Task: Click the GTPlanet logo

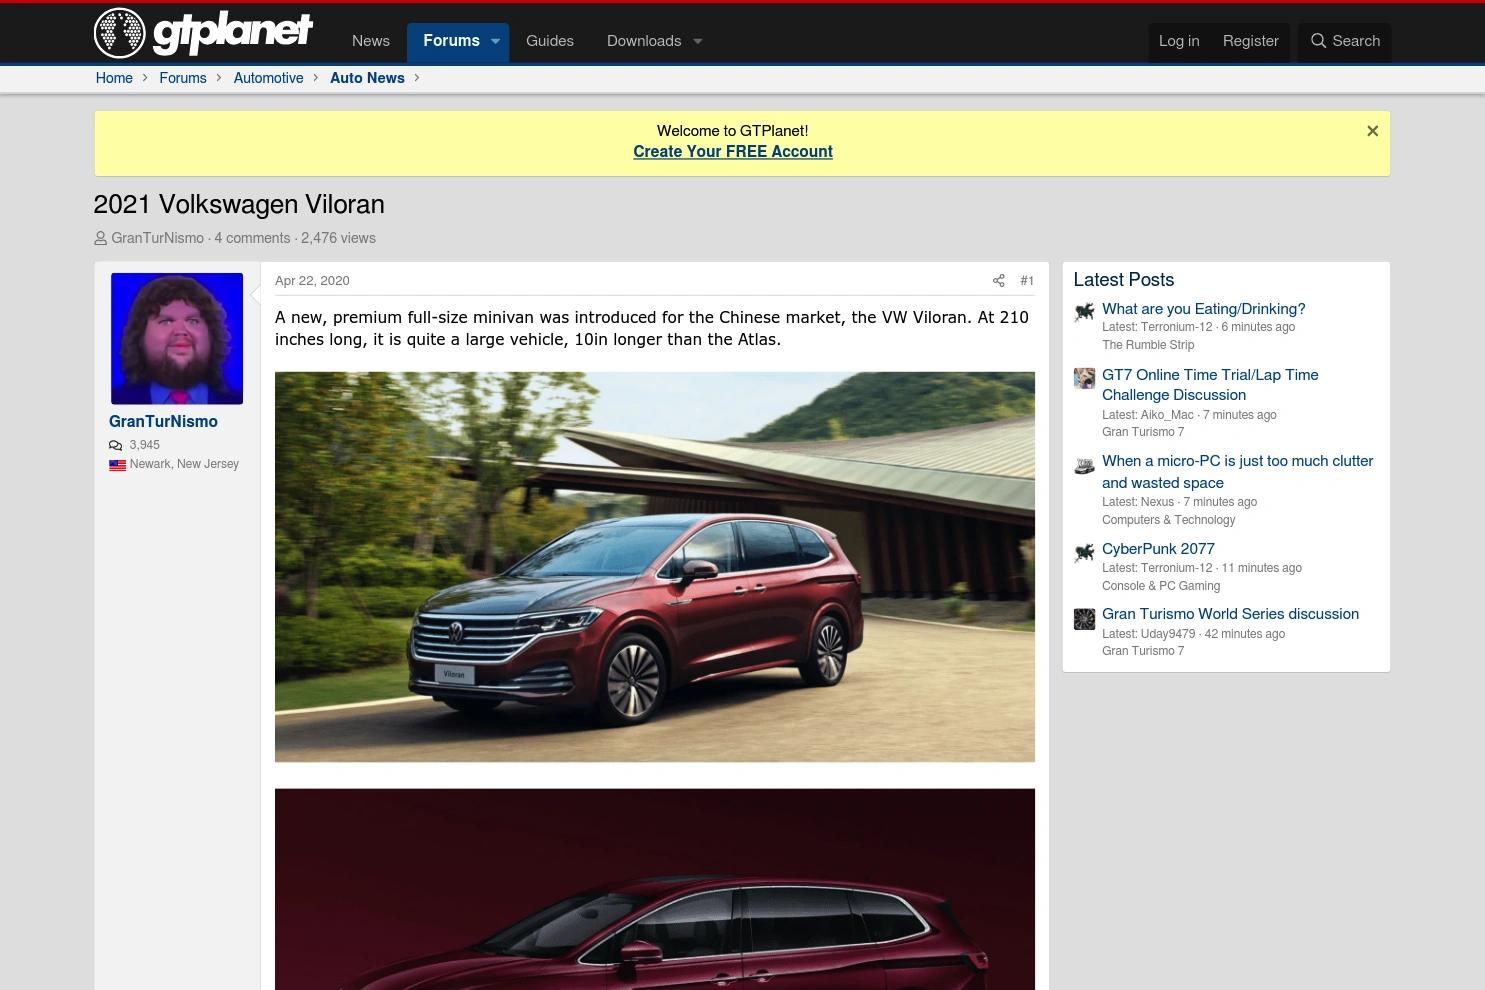Action: [202, 32]
